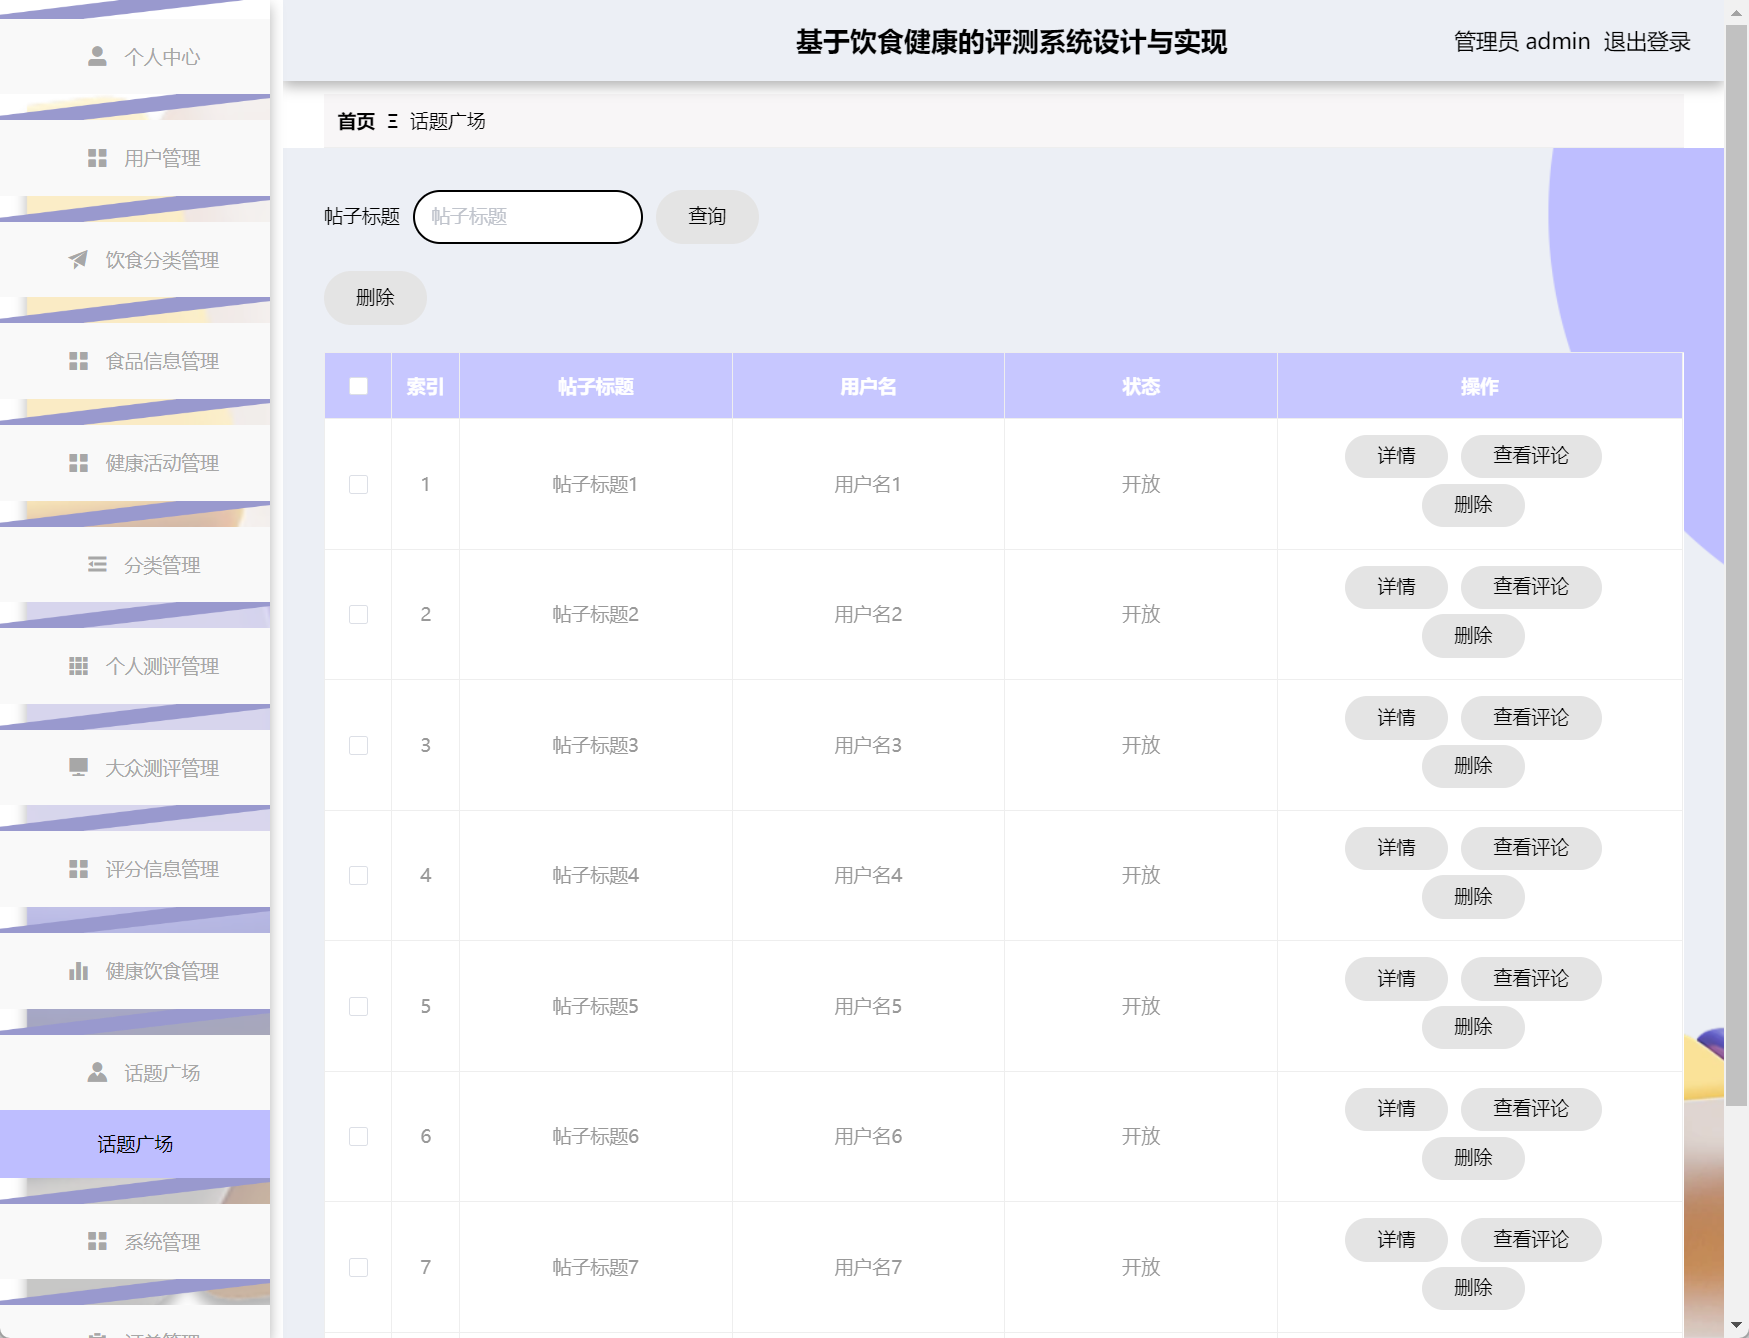
Task: Check the checkbox for row 帖子标题5
Action: tap(358, 1006)
